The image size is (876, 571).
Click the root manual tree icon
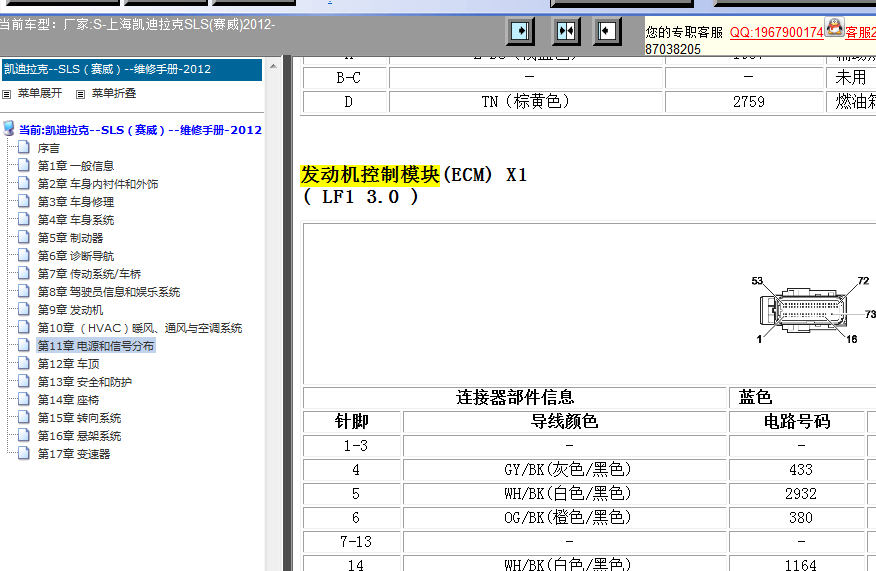(8, 129)
